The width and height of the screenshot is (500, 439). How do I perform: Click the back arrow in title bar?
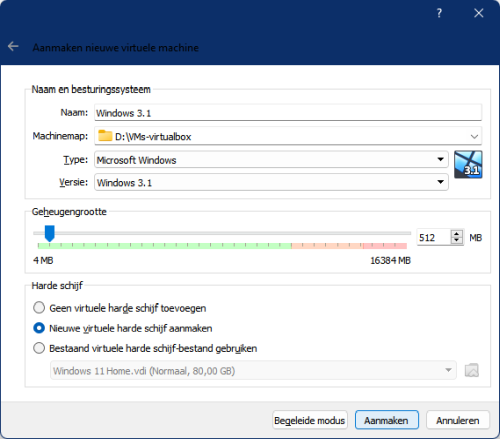pos(13,46)
